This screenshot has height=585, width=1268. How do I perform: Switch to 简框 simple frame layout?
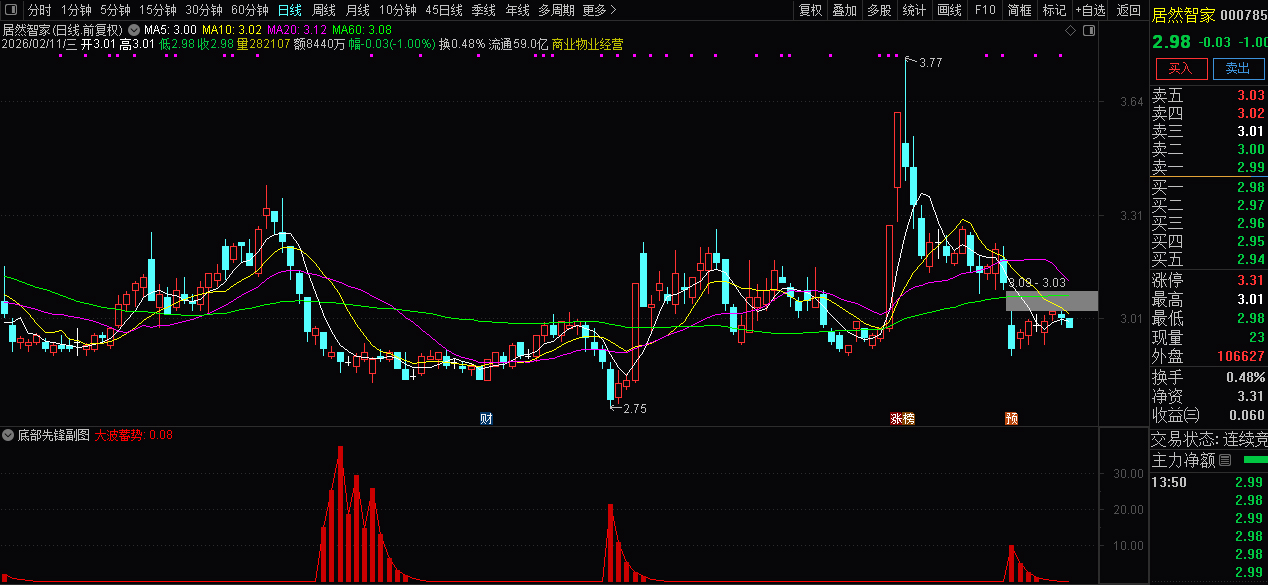tap(1019, 10)
